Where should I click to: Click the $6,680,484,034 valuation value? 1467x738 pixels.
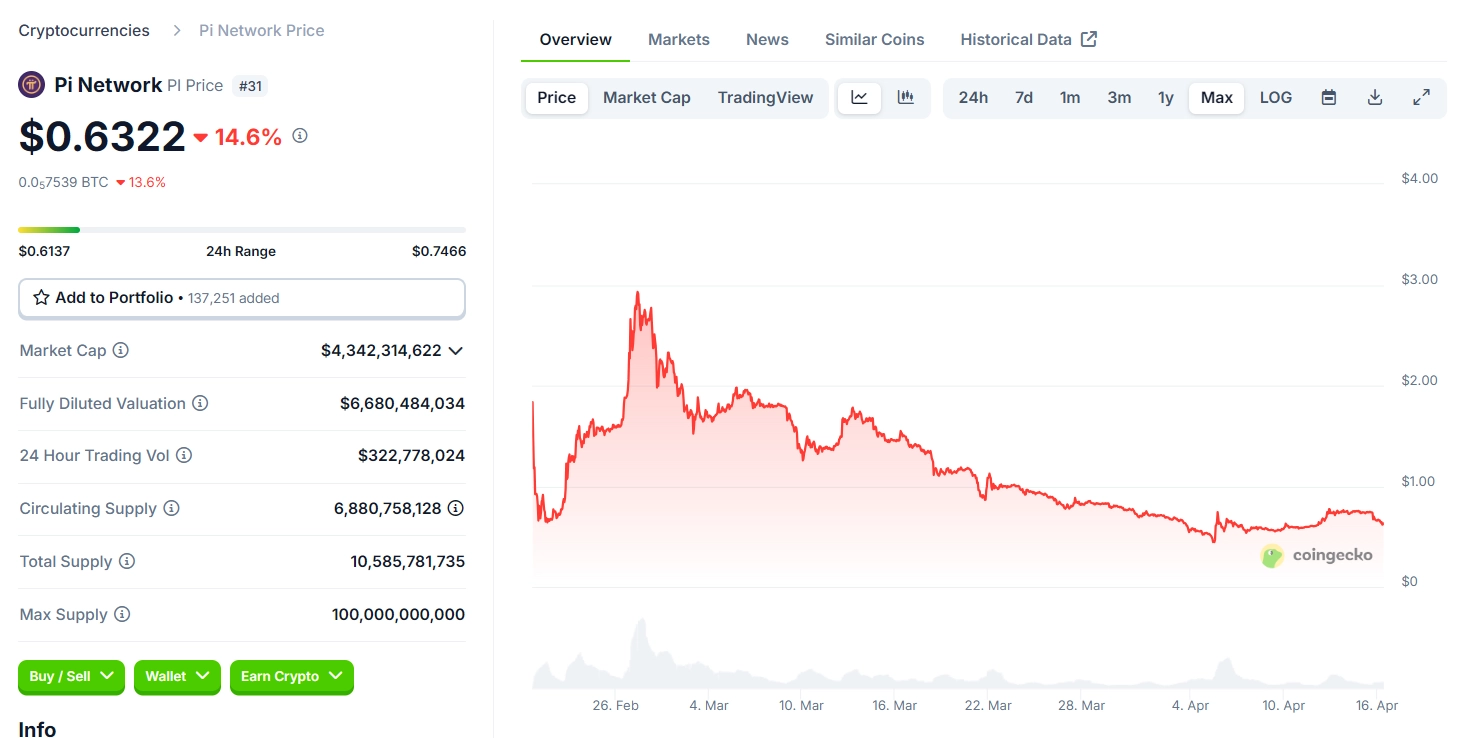pyautogui.click(x=402, y=403)
